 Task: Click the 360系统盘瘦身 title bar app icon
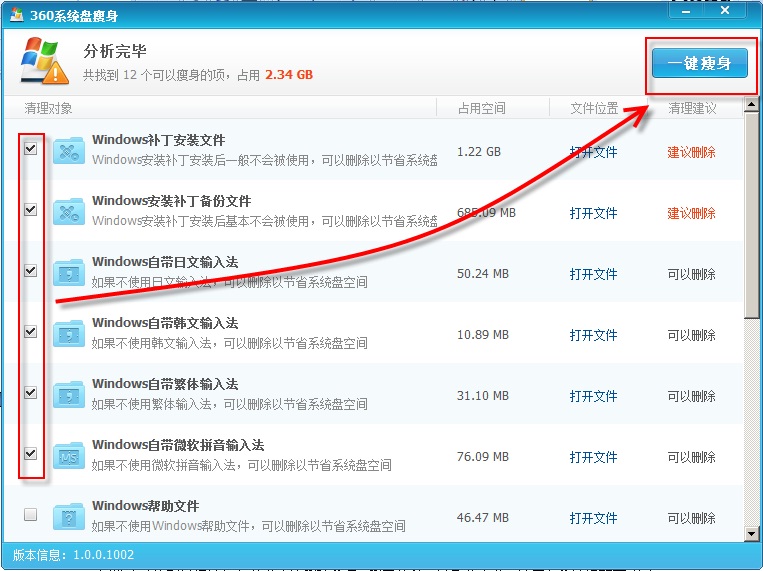tap(16, 13)
